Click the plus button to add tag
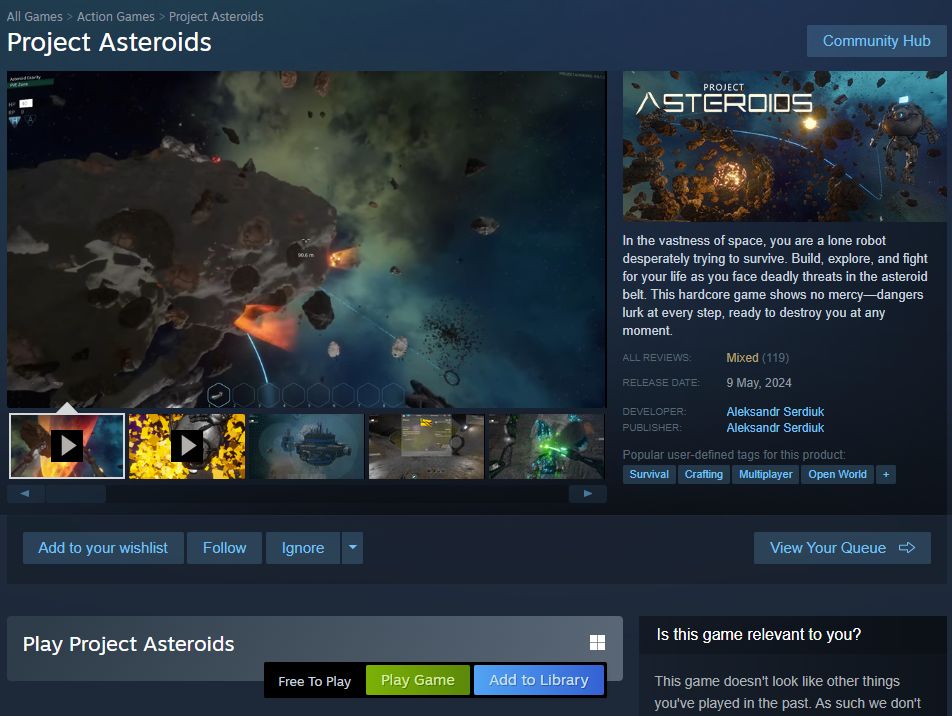Viewport: 952px width, 716px height. [x=886, y=474]
